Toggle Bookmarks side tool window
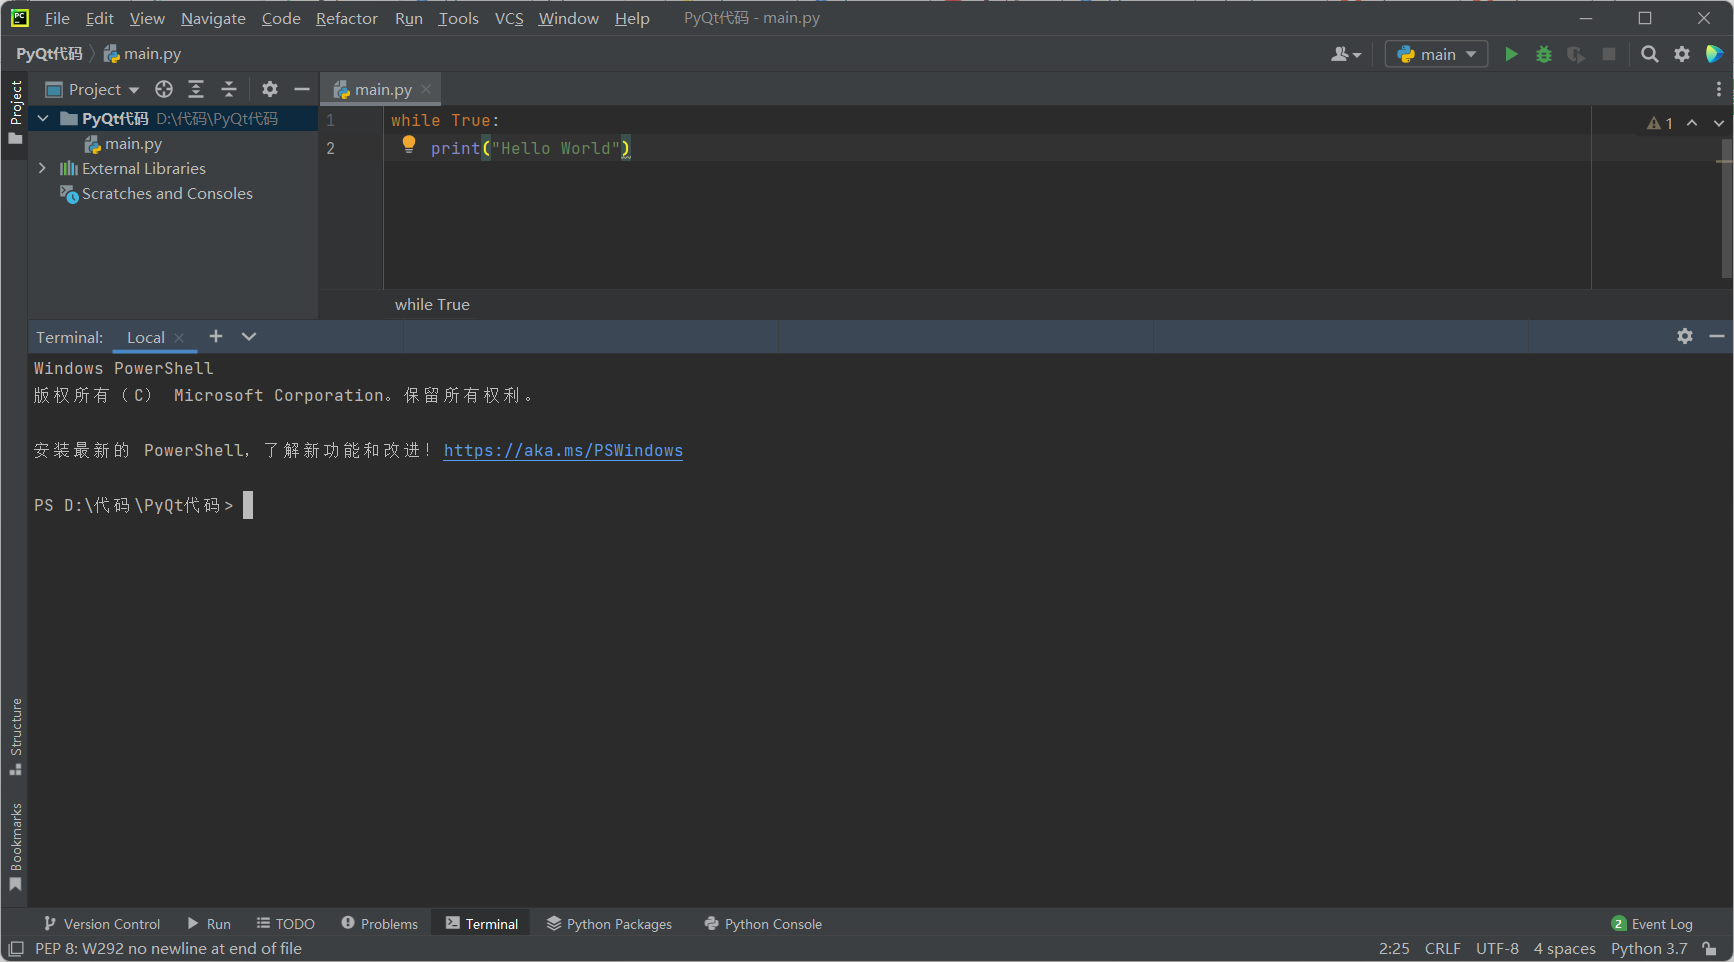Screen dimensions: 1734x962 [15, 847]
